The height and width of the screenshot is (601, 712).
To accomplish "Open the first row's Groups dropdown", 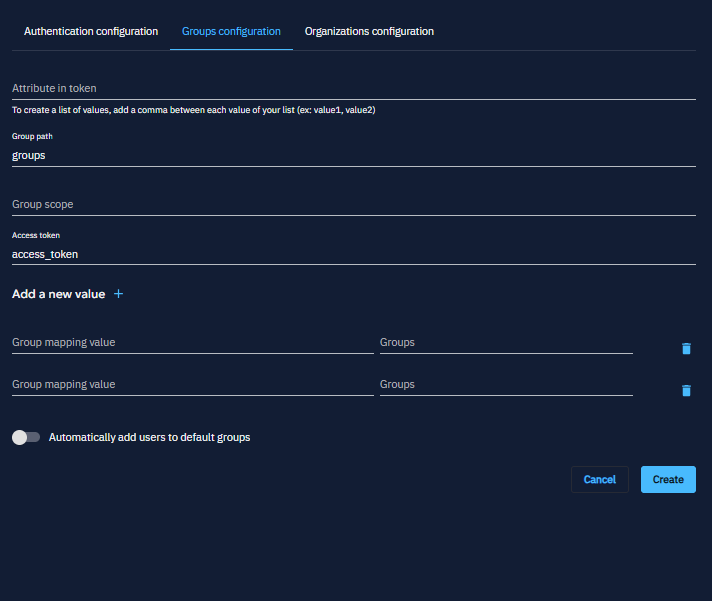I will click(x=505, y=343).
